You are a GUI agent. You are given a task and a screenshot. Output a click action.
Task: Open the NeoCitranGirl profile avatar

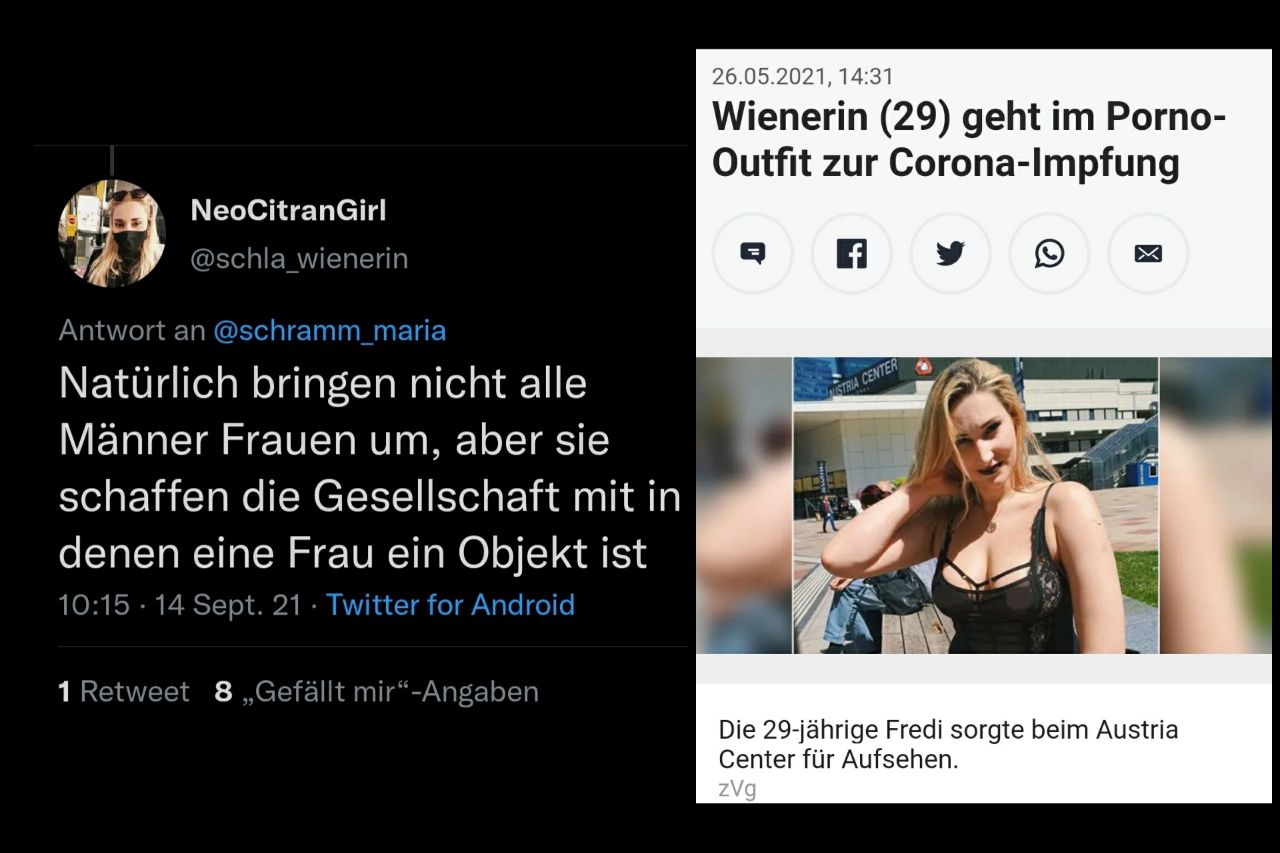click(x=112, y=233)
